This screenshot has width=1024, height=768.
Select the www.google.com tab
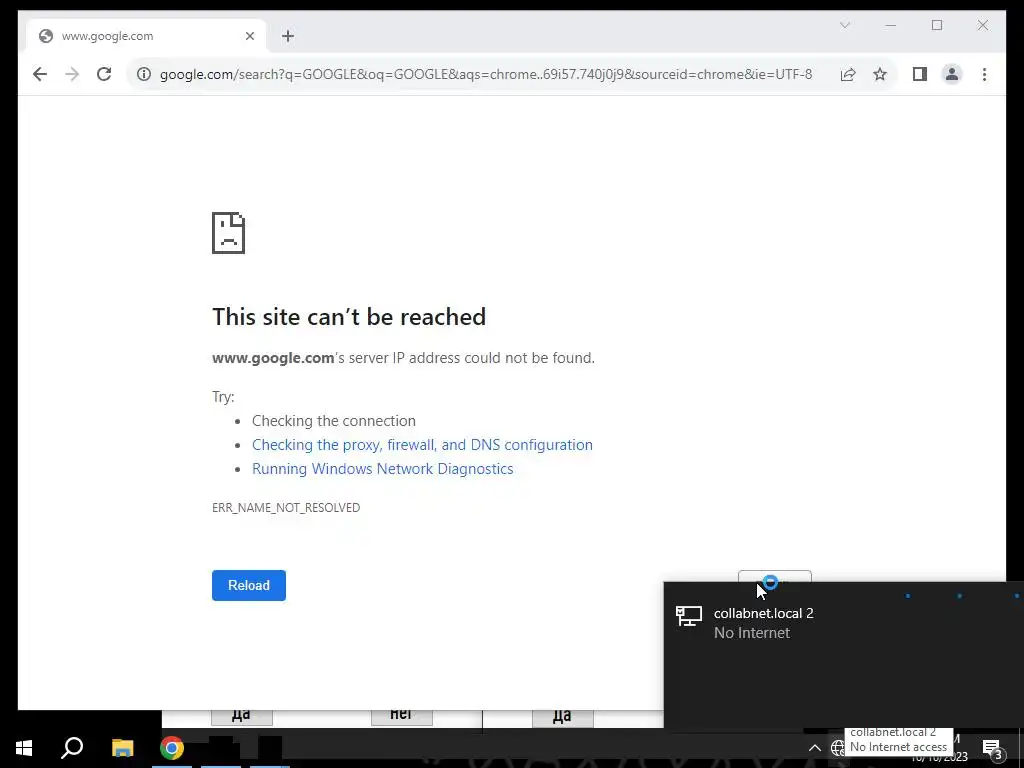coord(146,36)
